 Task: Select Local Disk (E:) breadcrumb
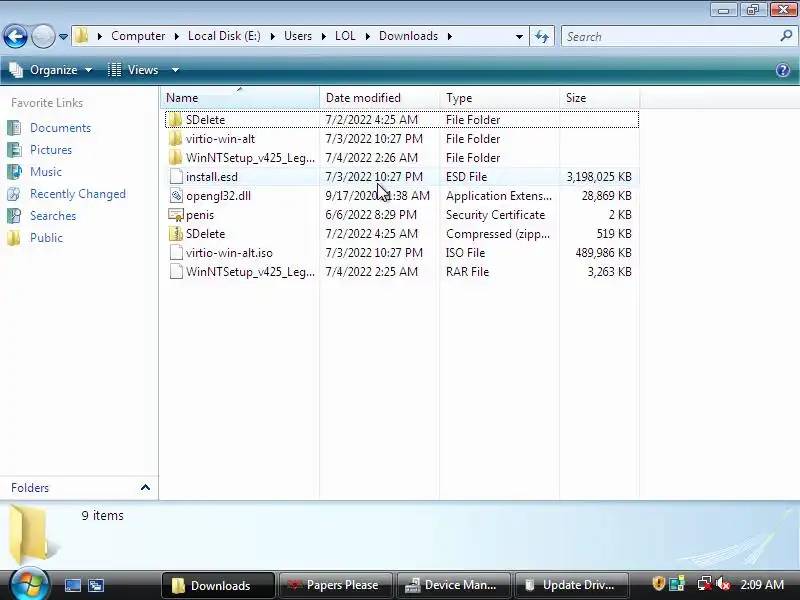(x=224, y=36)
